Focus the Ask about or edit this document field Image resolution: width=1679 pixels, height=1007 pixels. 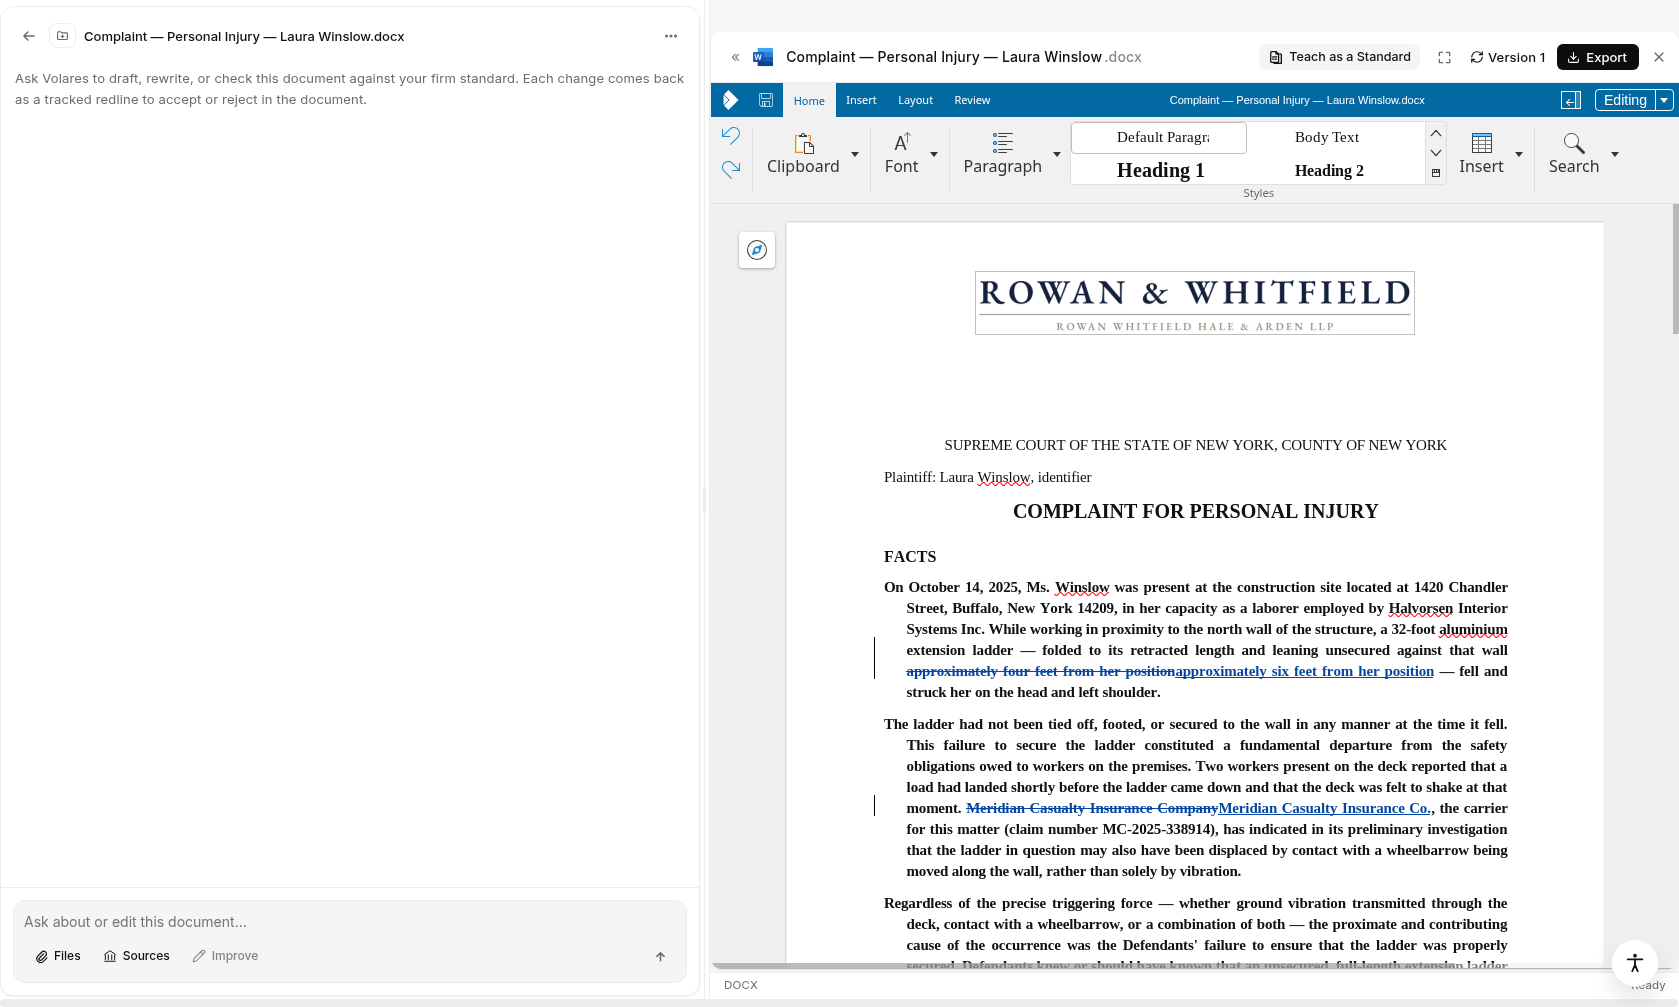pos(350,922)
